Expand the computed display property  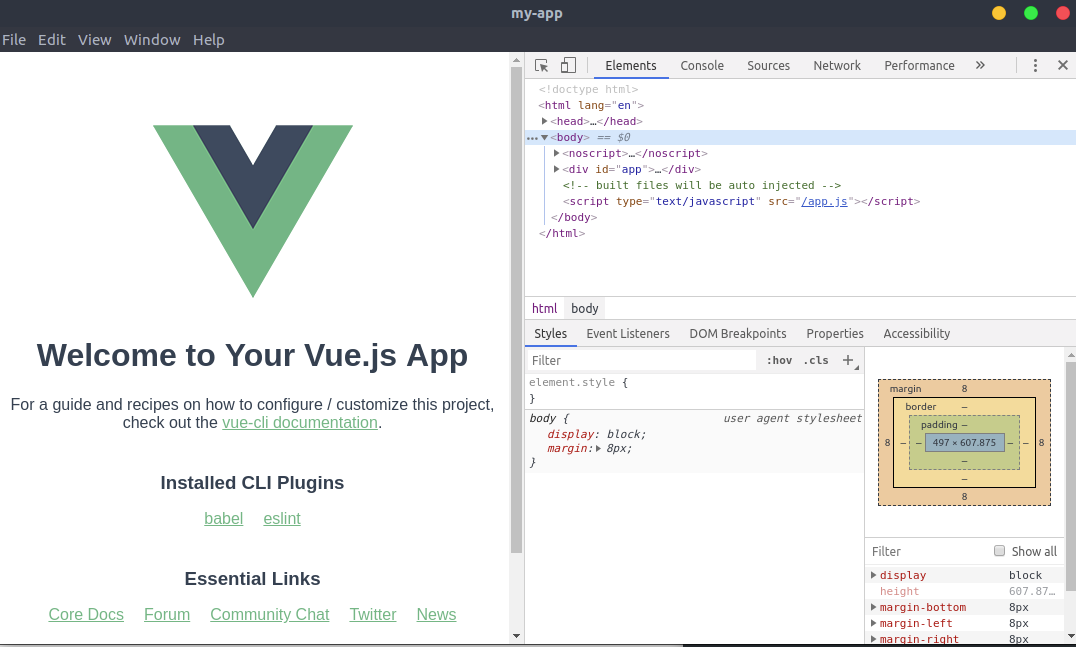[874, 575]
